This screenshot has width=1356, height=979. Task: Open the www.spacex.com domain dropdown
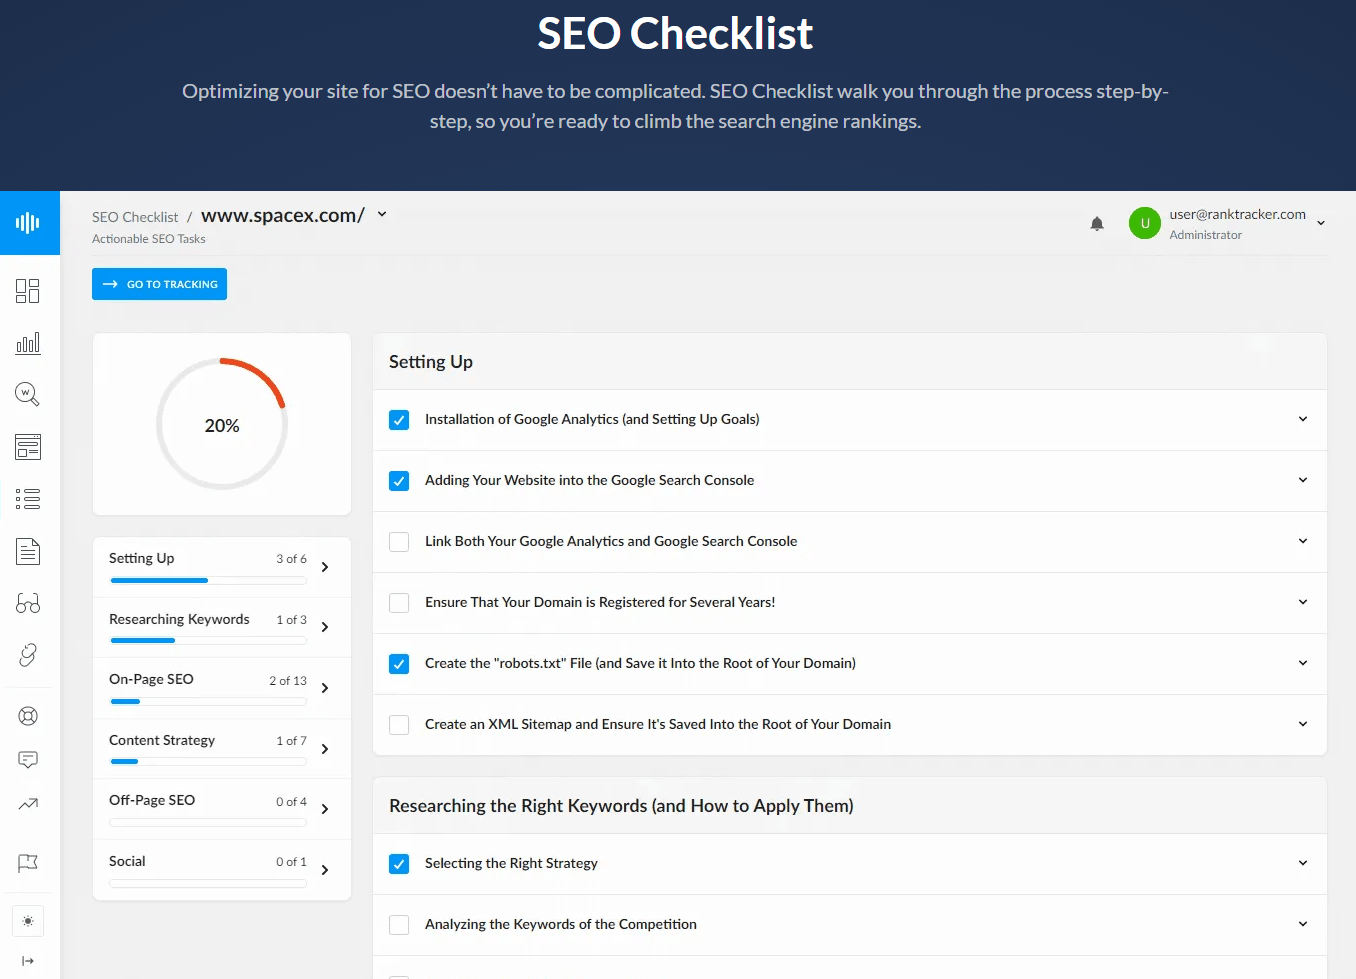click(382, 214)
